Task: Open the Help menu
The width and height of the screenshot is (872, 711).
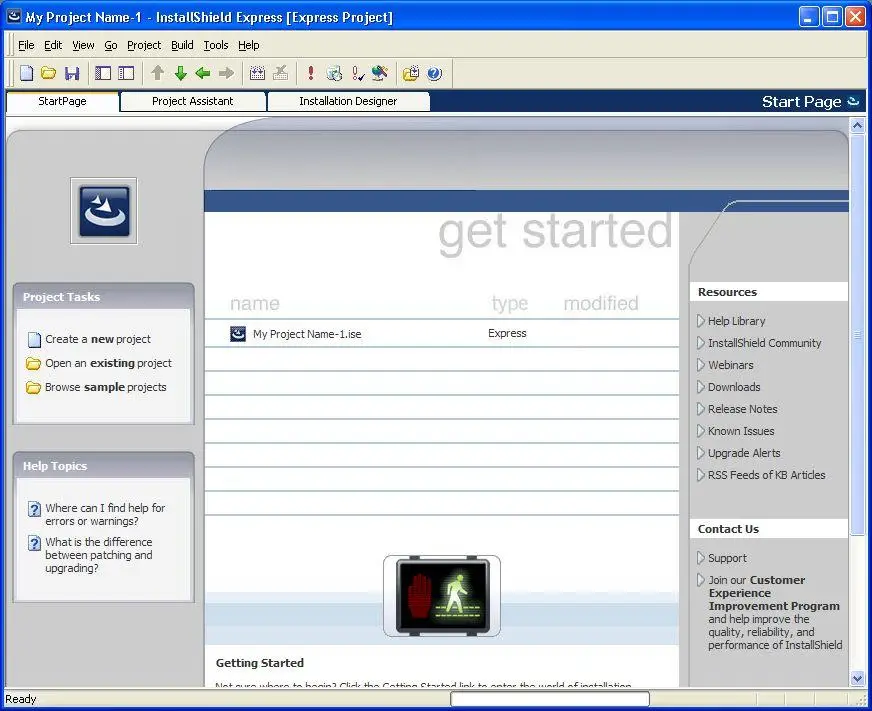Action: (249, 45)
